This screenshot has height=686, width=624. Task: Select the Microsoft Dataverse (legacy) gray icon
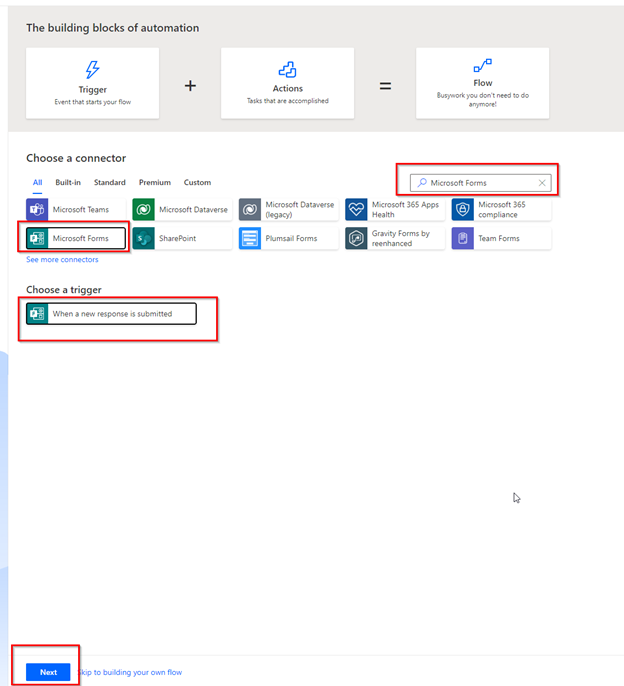tap(250, 210)
